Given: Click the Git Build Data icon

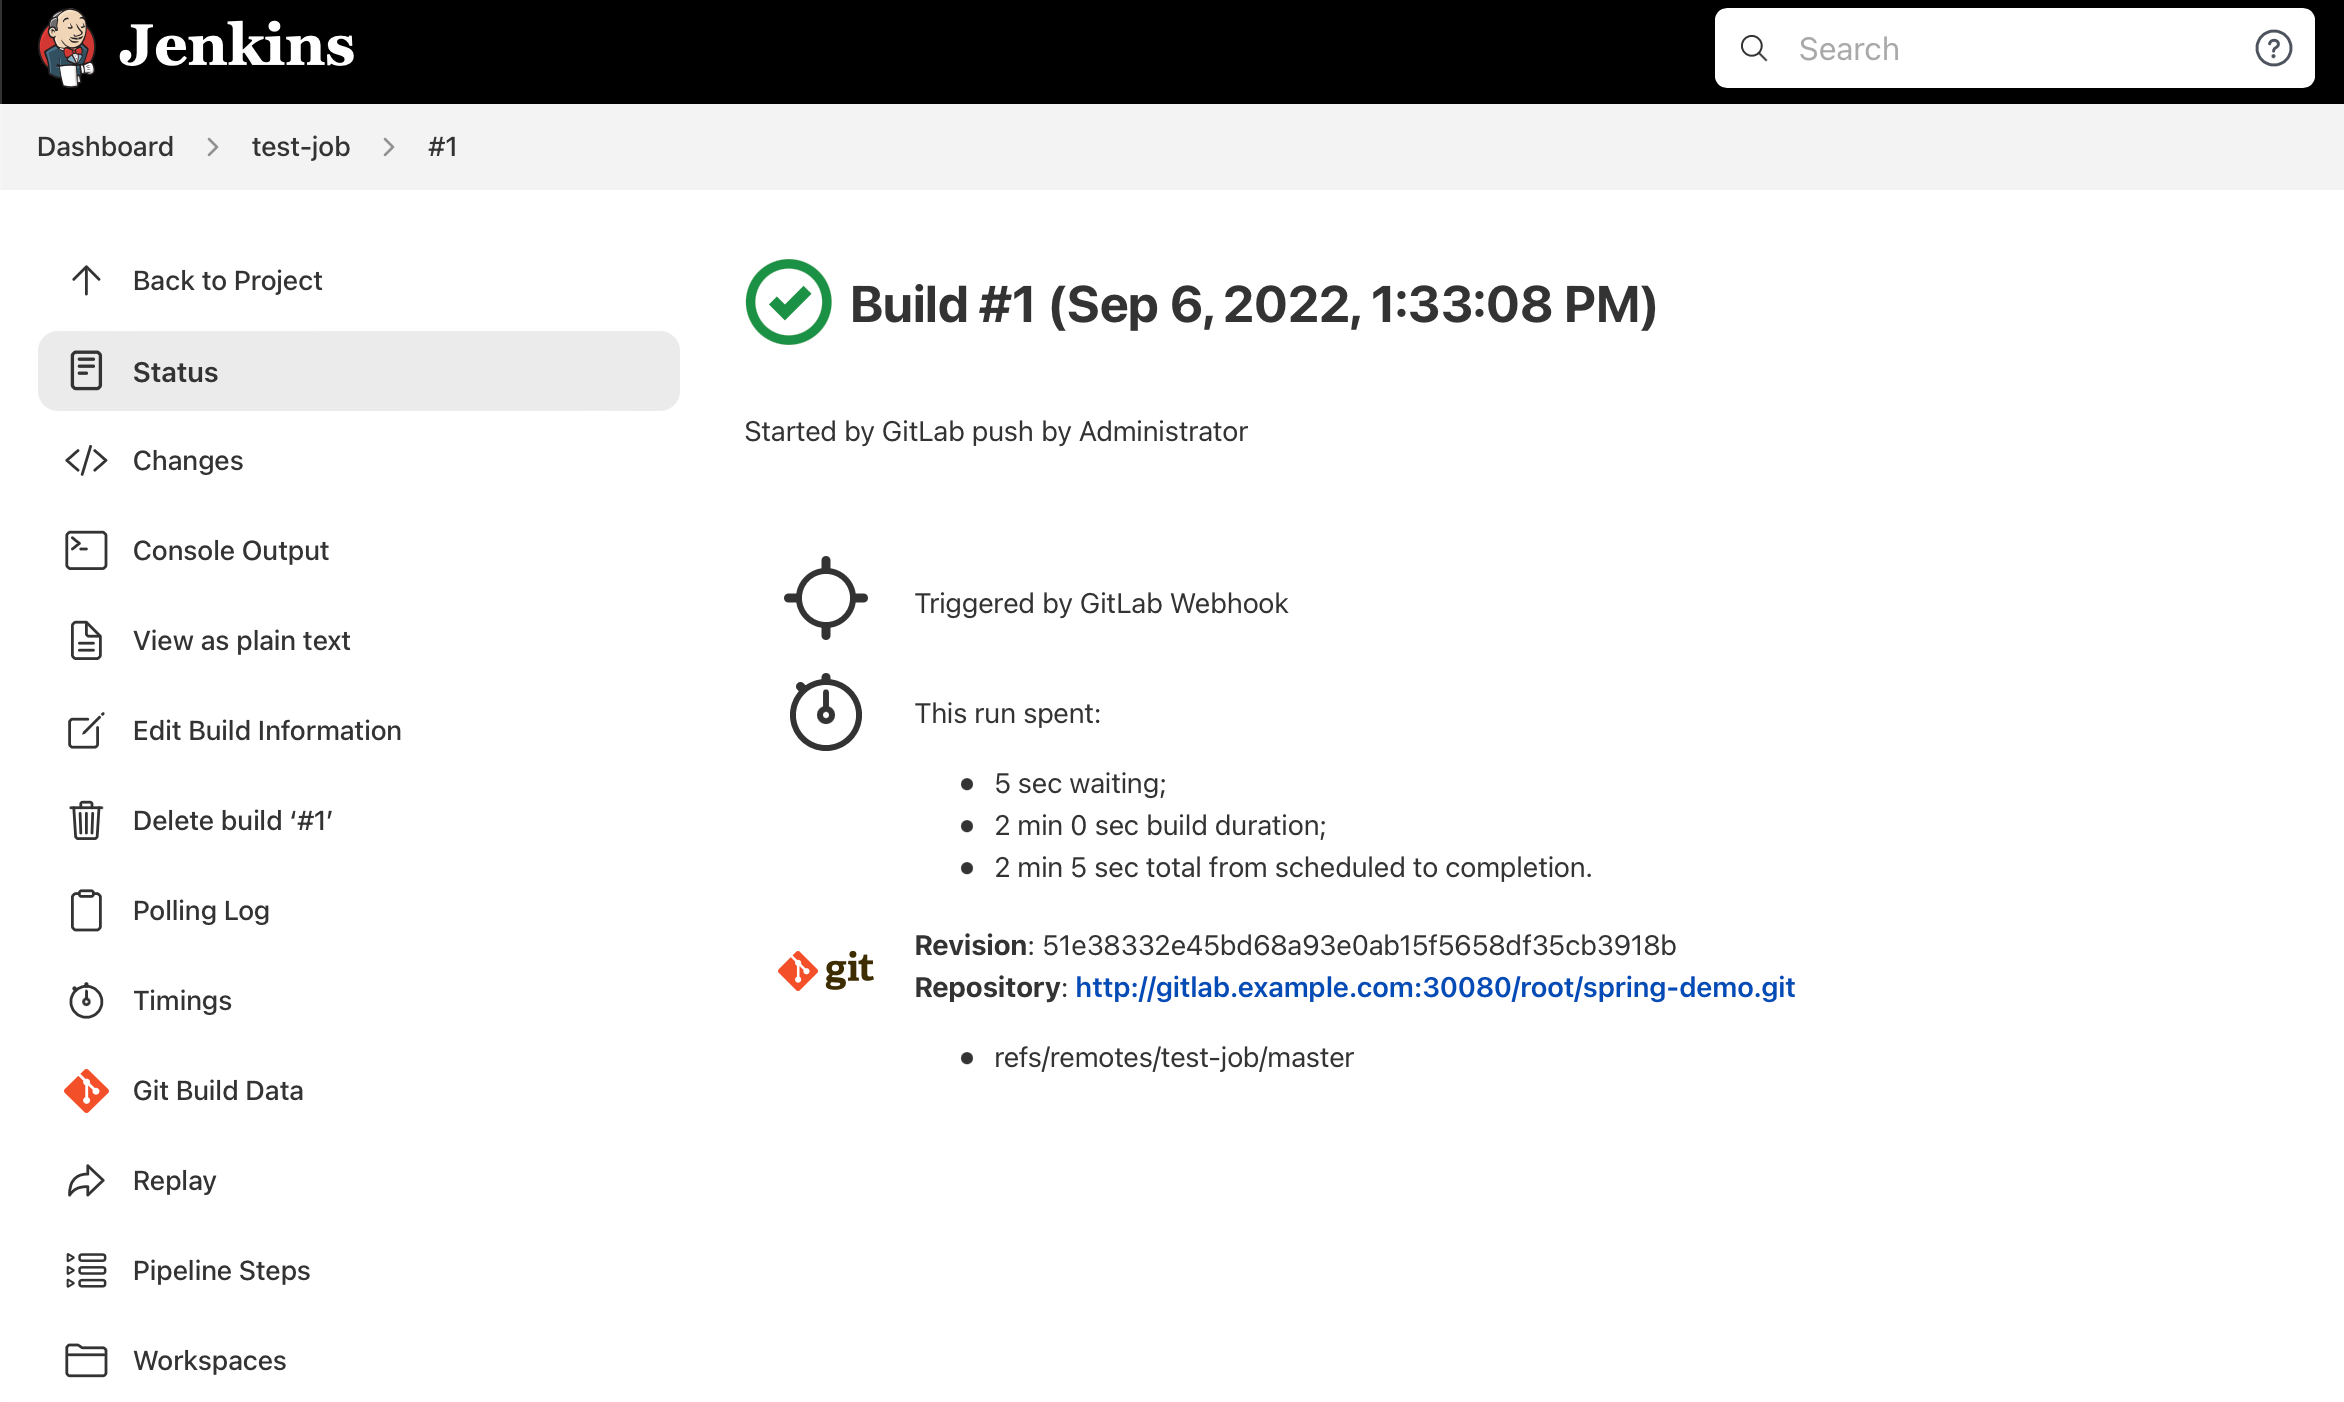Looking at the screenshot, I should click(x=85, y=1090).
